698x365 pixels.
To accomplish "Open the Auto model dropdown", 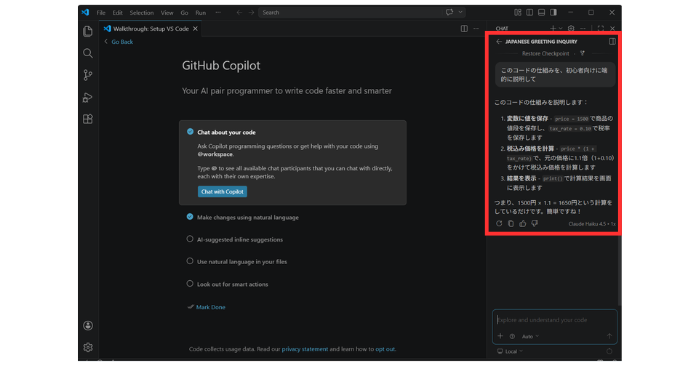I will point(530,337).
